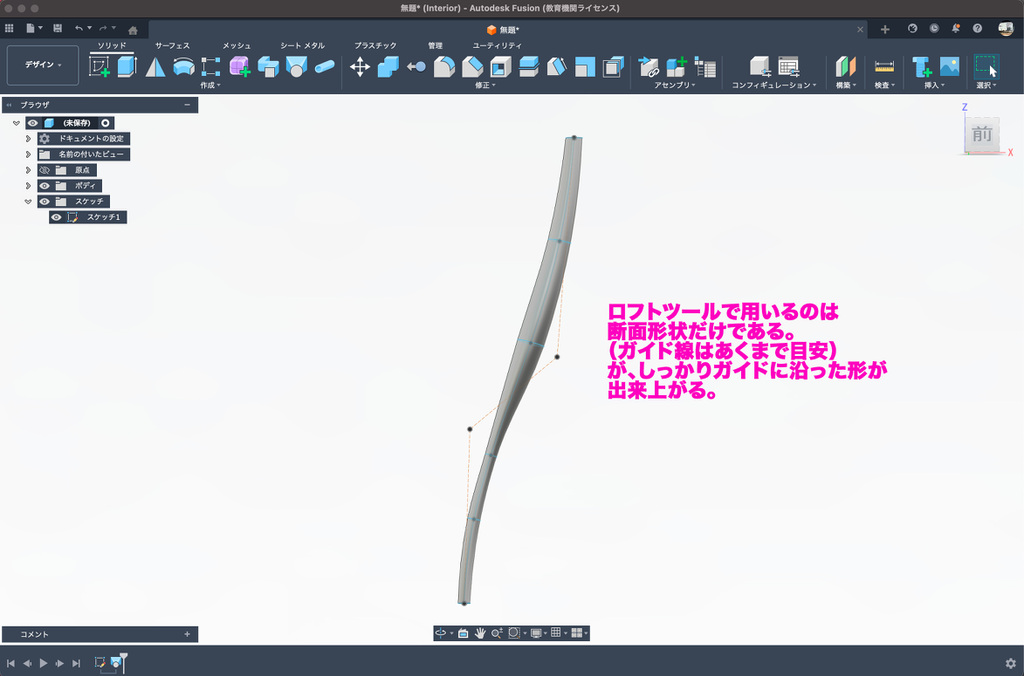This screenshot has height=676, width=1024.
Task: Open the アセンブリ menu
Action: (x=675, y=86)
